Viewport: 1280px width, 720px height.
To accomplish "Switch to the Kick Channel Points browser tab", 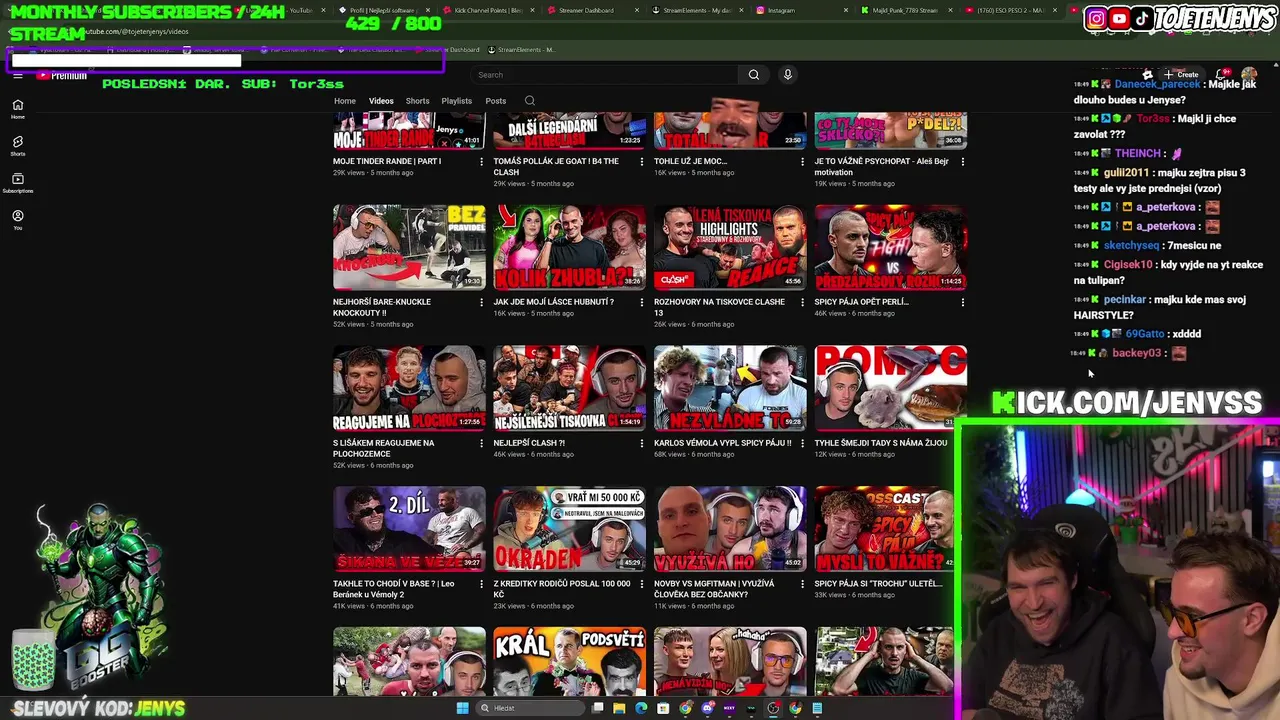I will pos(488,10).
